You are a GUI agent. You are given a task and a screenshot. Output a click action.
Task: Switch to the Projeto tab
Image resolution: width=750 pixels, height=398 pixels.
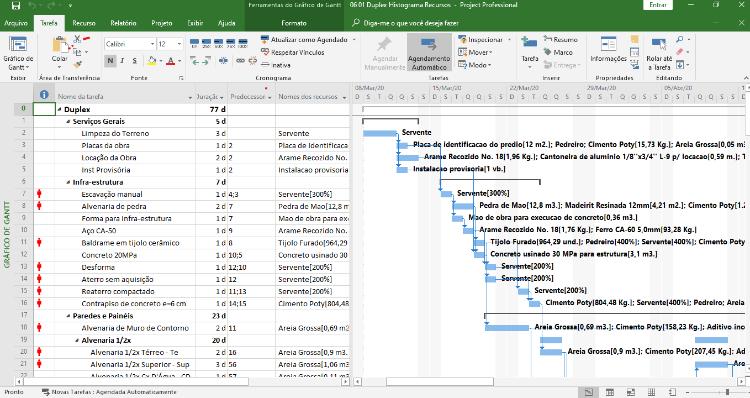[162, 23]
